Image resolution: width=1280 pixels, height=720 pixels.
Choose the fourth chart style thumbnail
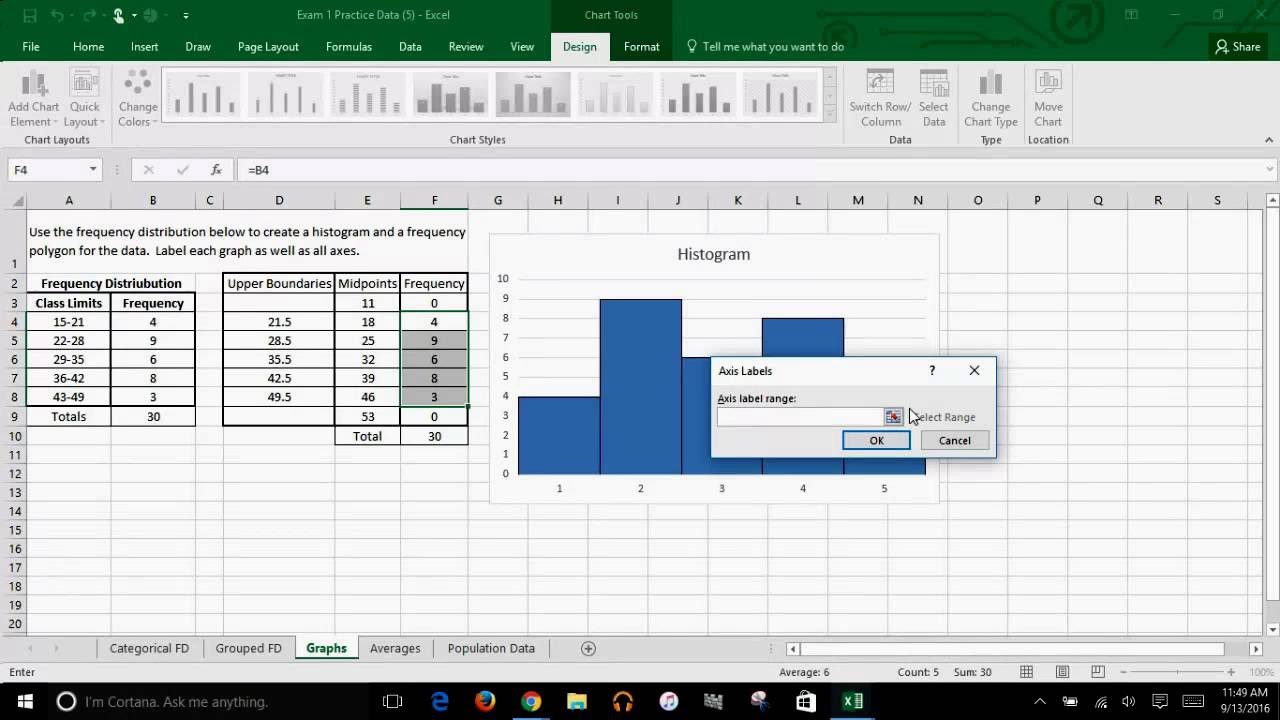(450, 95)
